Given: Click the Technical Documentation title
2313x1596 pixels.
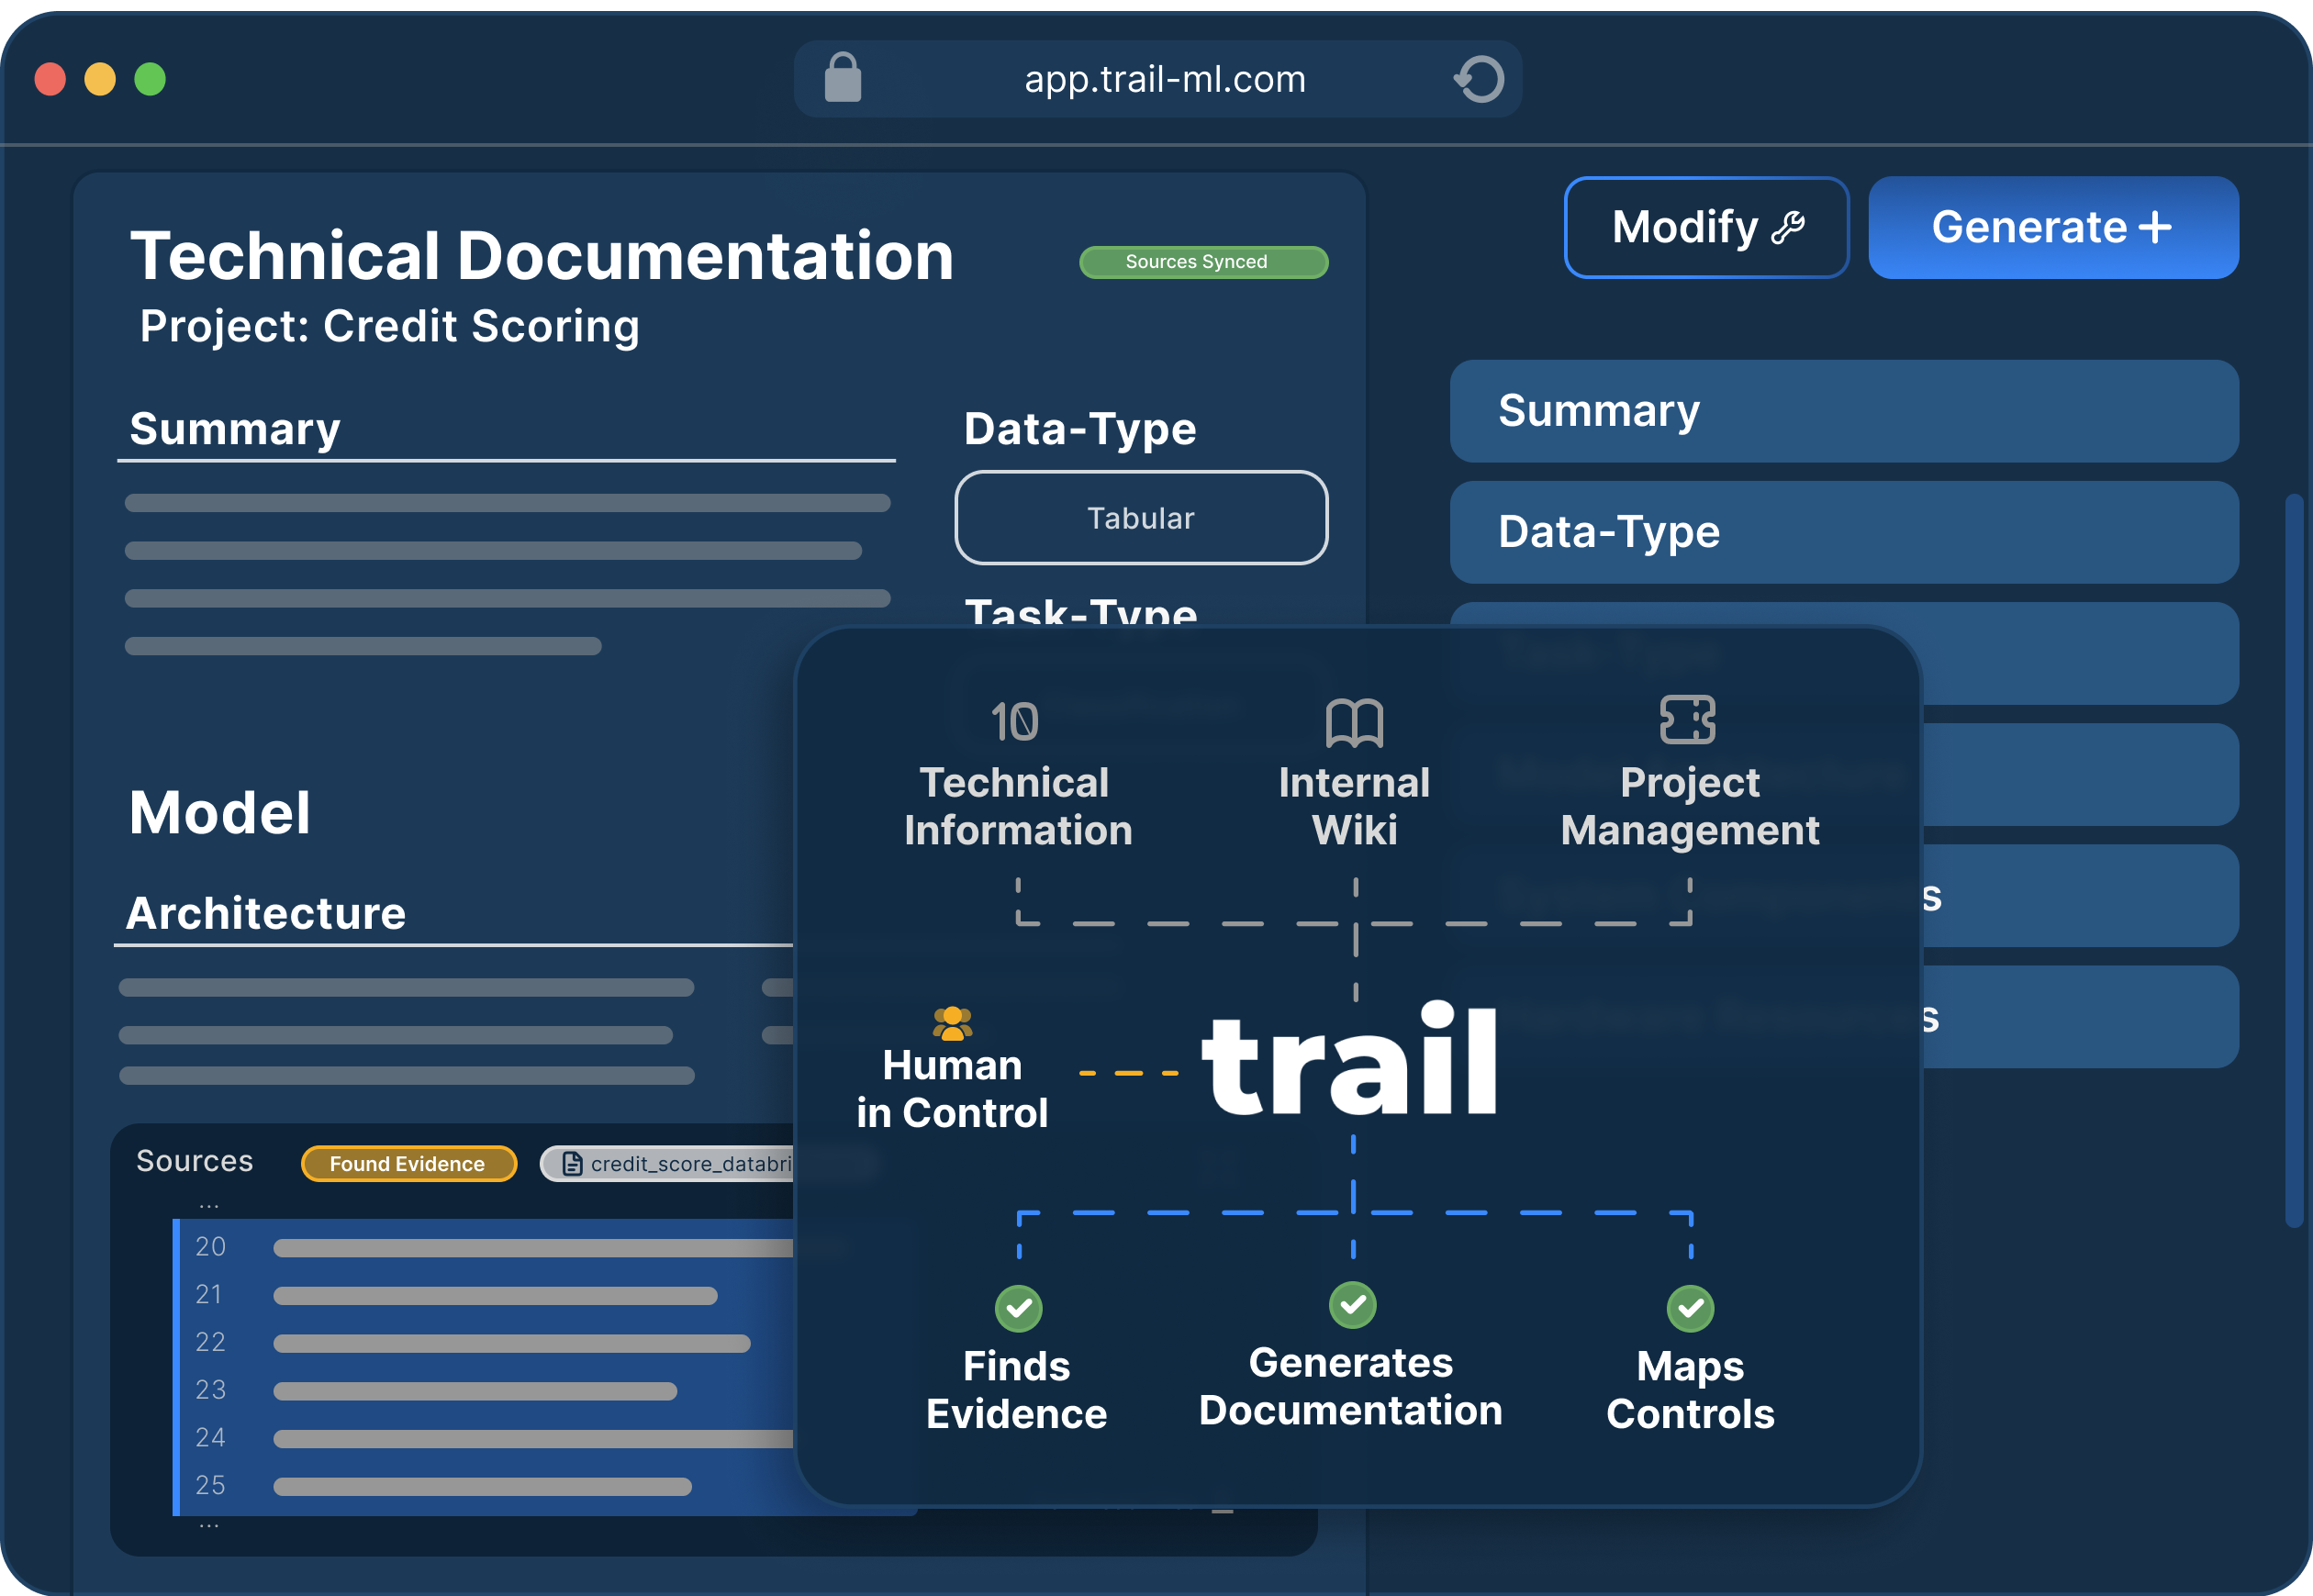Looking at the screenshot, I should pyautogui.click(x=542, y=256).
